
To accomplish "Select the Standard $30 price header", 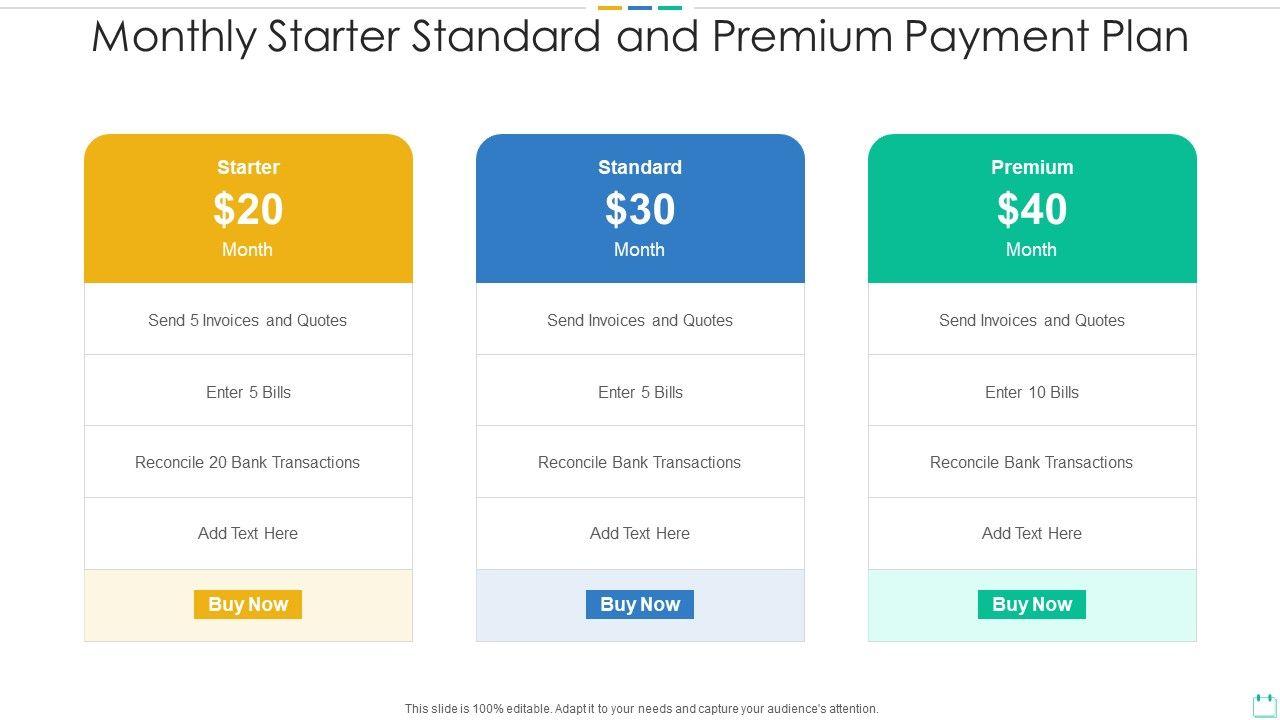I will coord(640,209).
